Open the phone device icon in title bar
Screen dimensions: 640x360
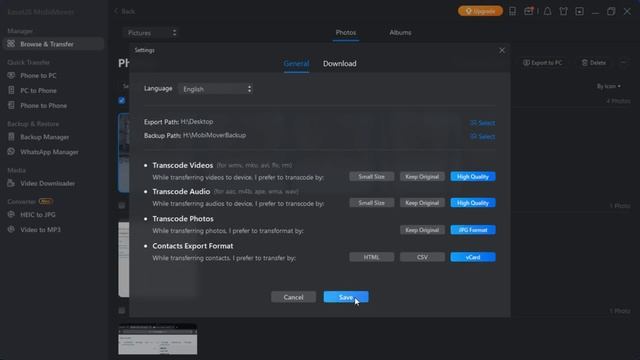[x=512, y=11]
